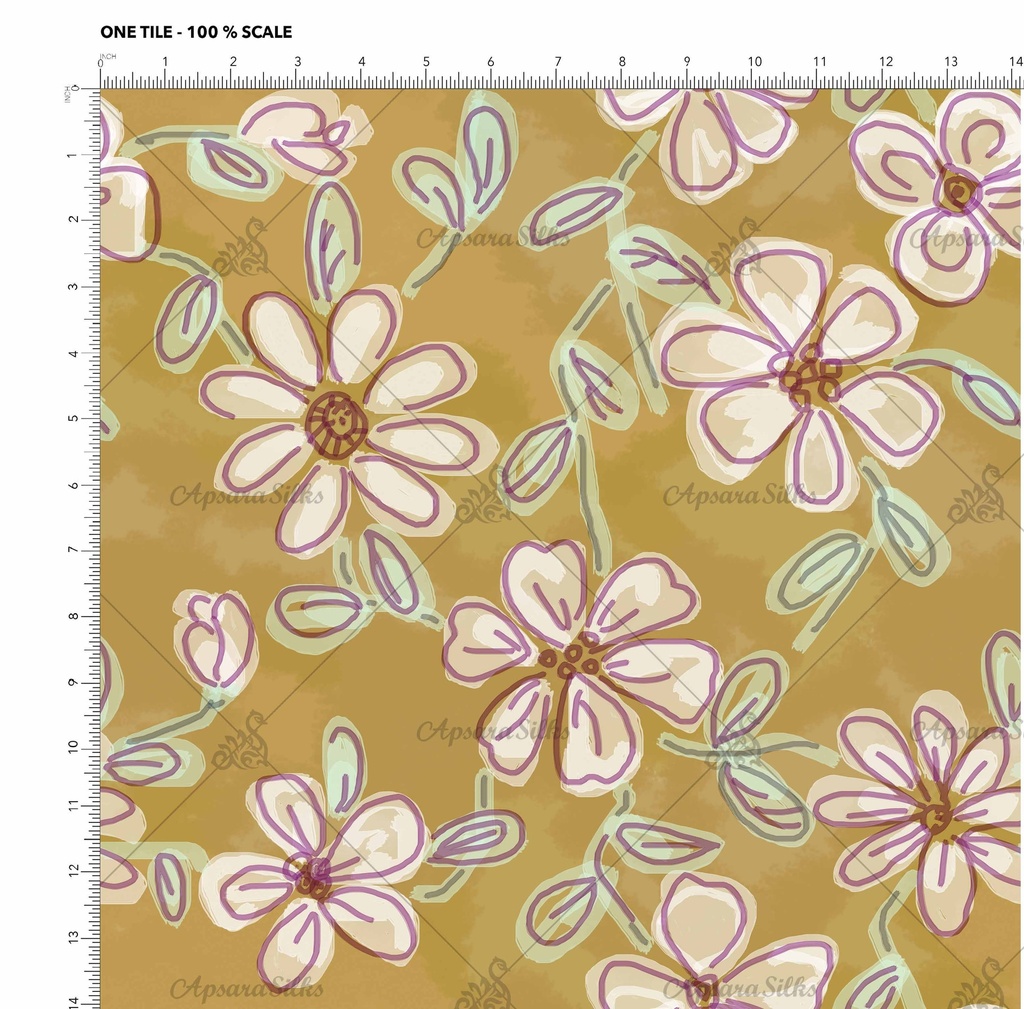
Task: Click the number 10 on horizontal ruler
Action: [x=755, y=62]
